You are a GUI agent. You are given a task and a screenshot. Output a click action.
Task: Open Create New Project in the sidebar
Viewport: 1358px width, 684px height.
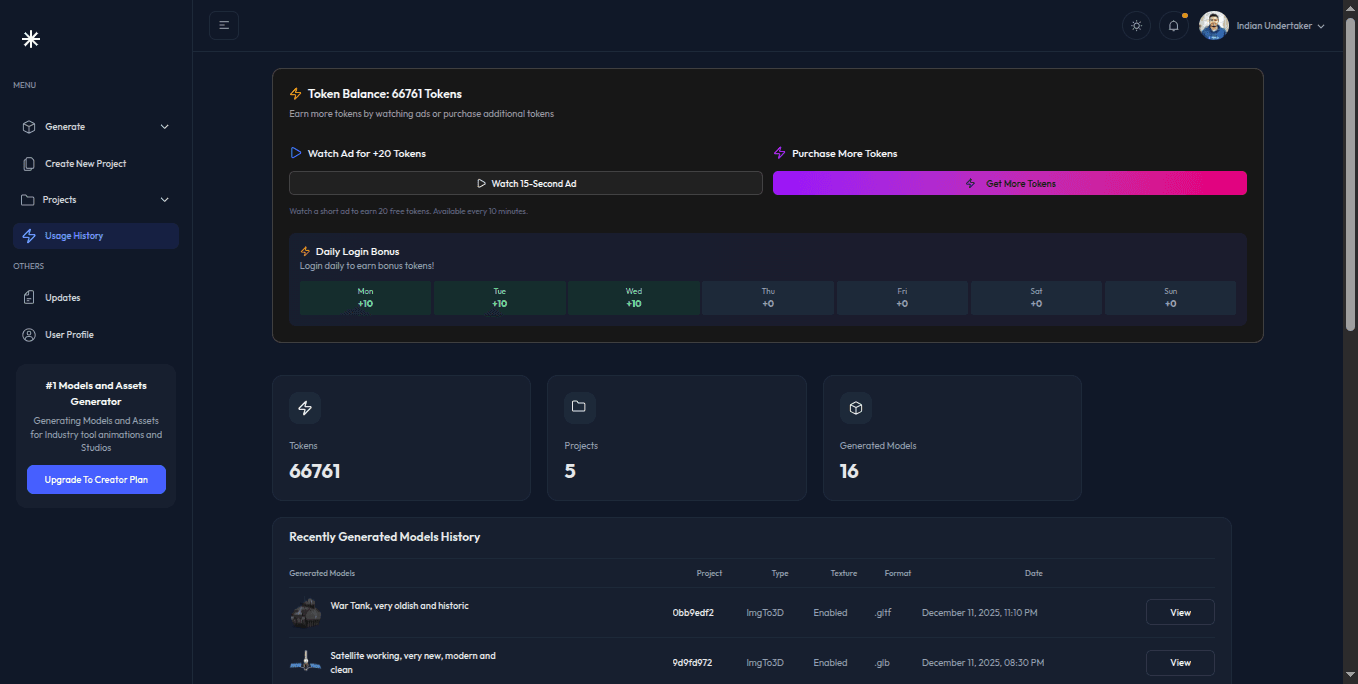[x=85, y=164]
